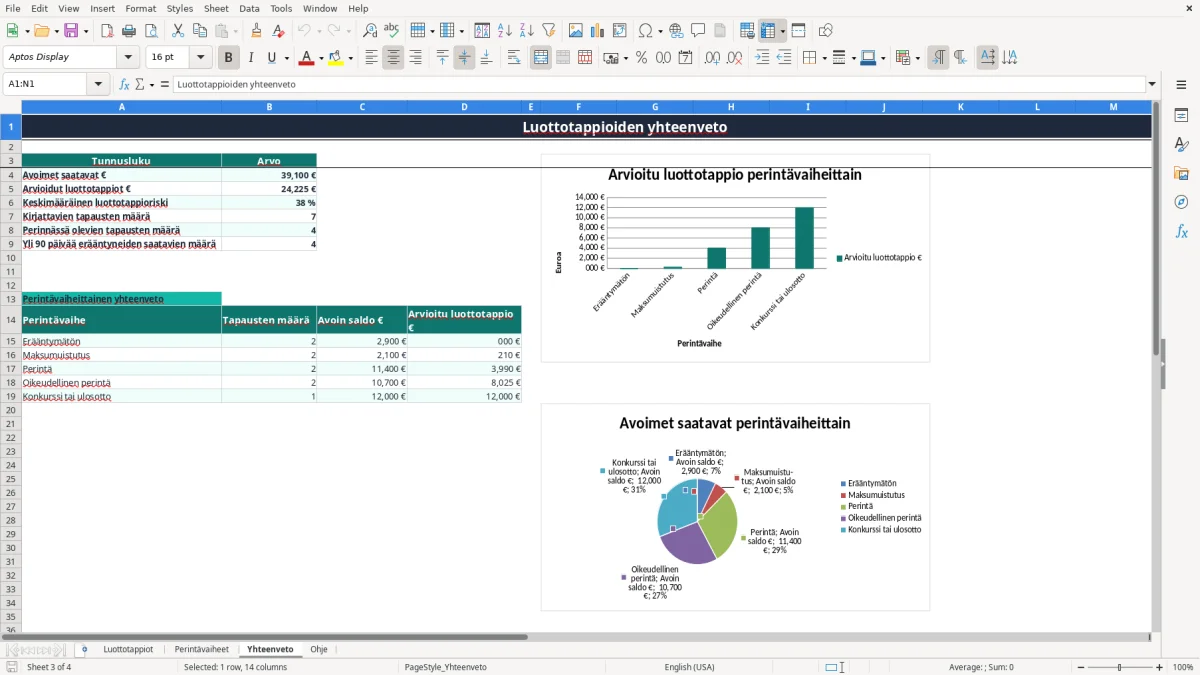
Task: Export directly as PDF
Action: pyautogui.click(x=107, y=31)
